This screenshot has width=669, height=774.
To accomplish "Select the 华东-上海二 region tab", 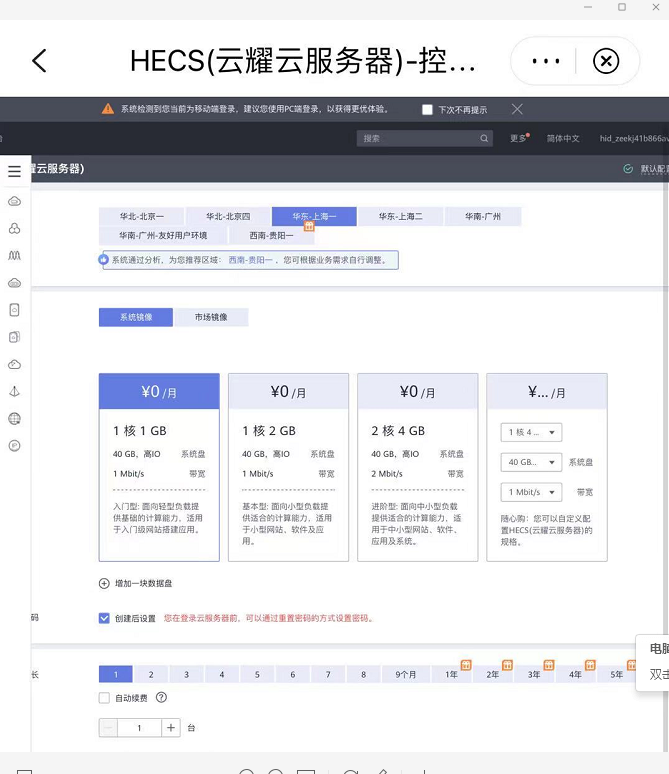I will tap(400, 216).
